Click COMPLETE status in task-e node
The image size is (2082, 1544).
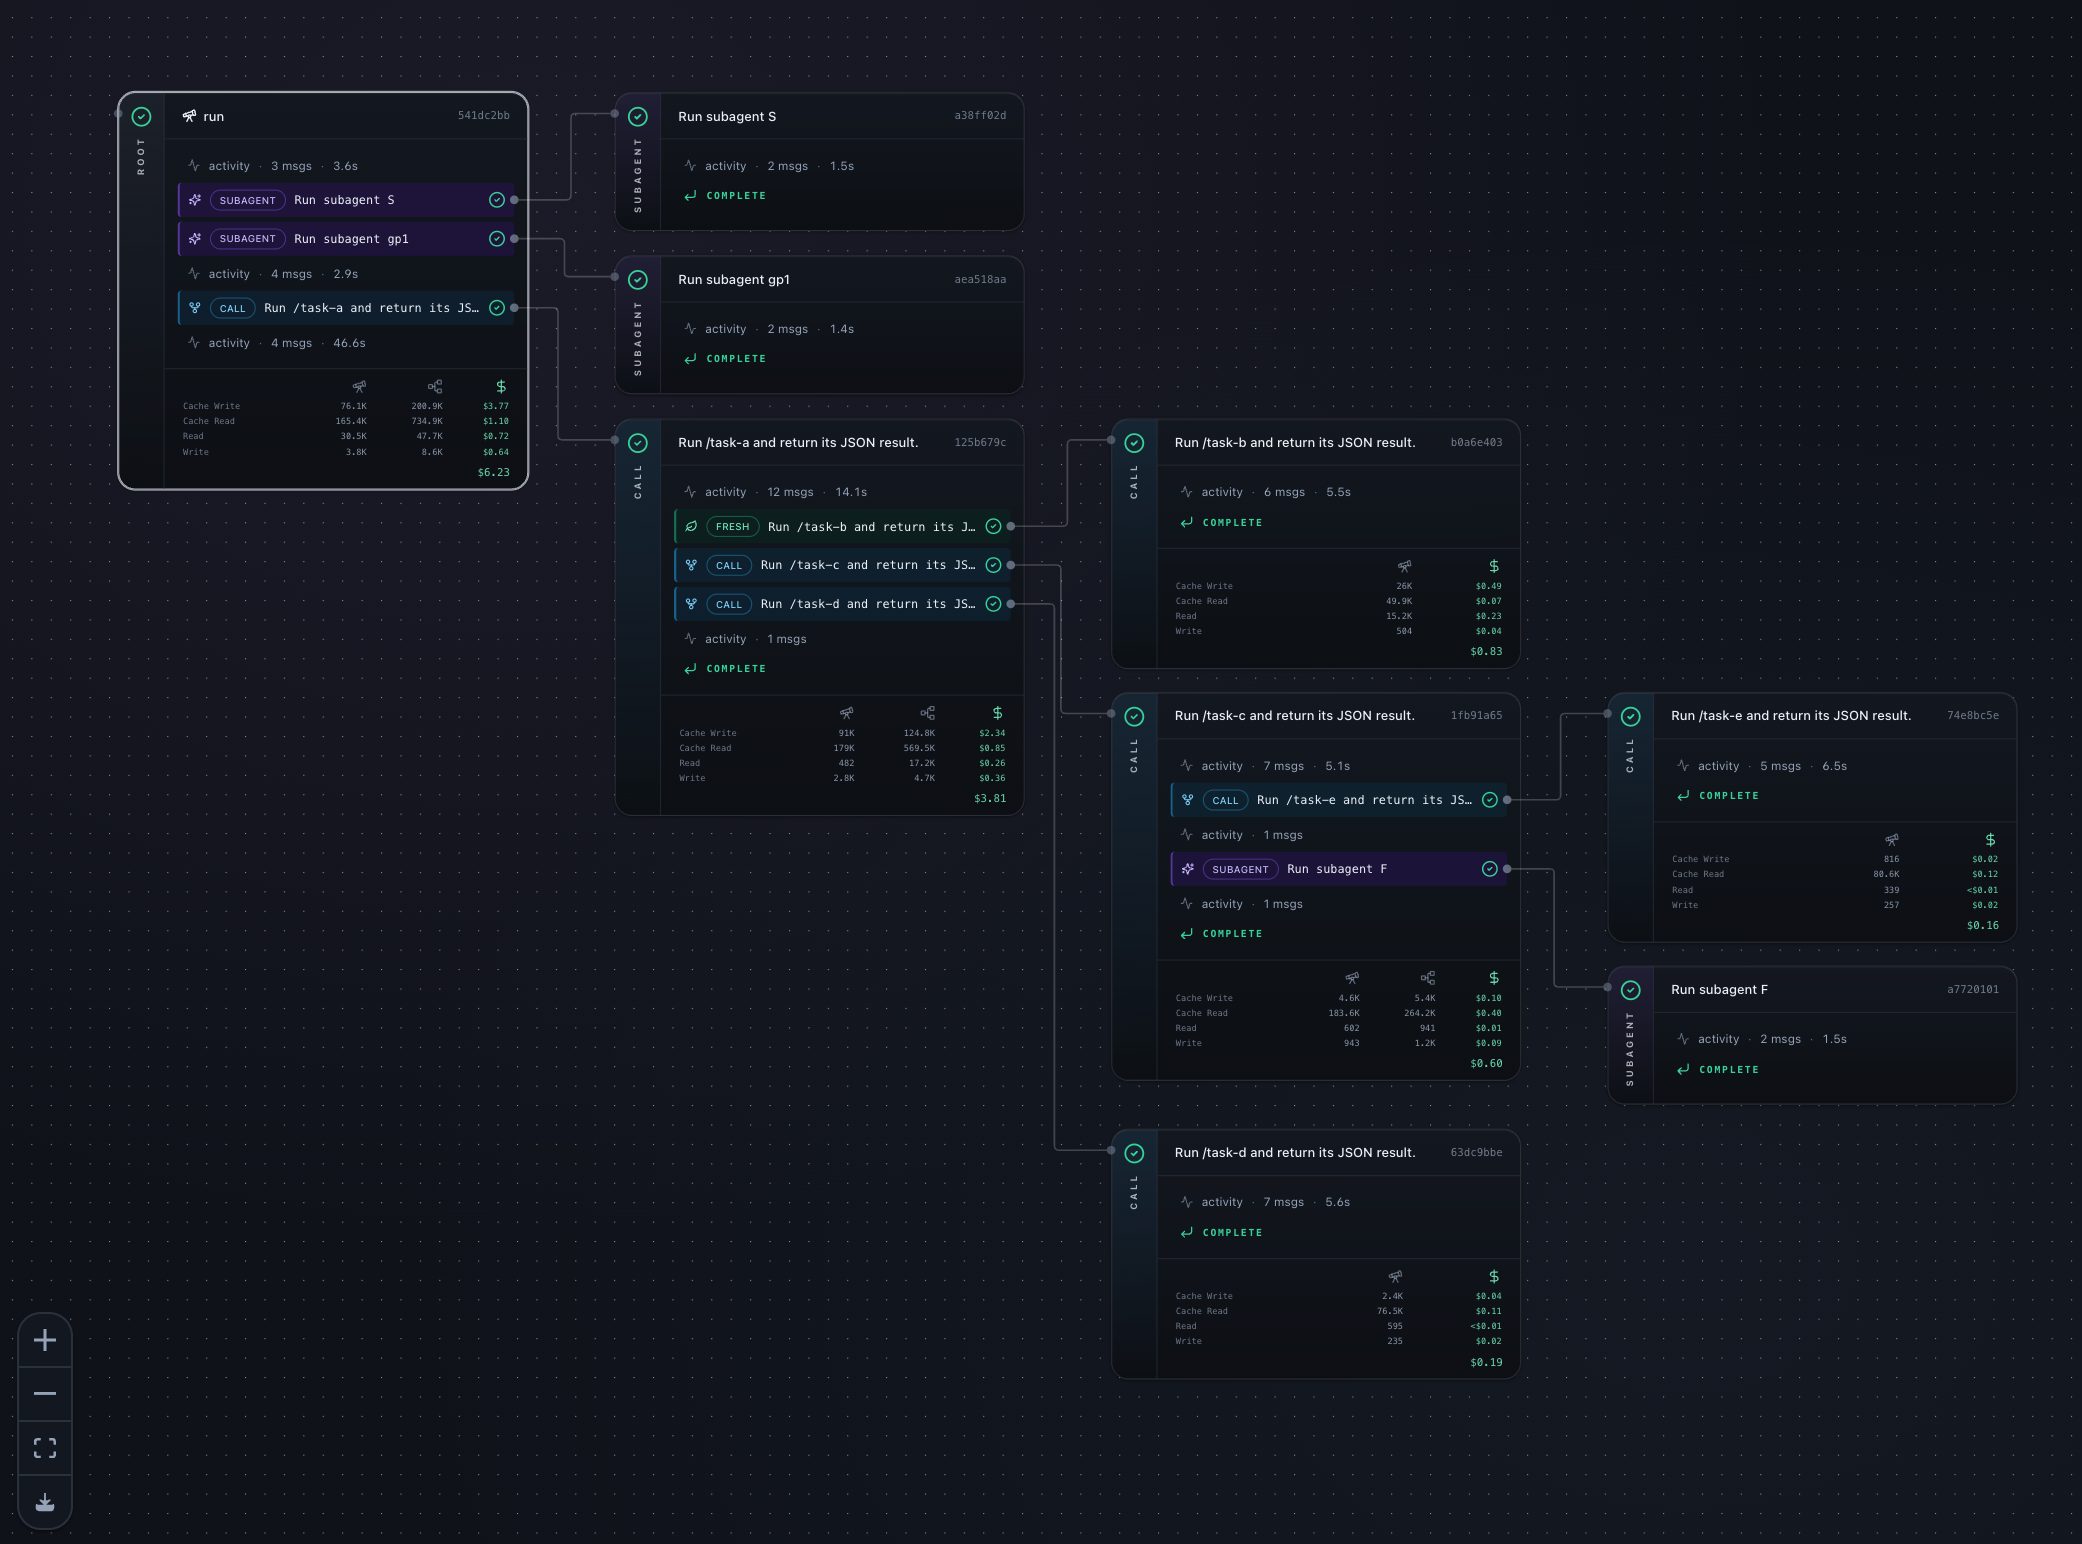coord(1729,796)
